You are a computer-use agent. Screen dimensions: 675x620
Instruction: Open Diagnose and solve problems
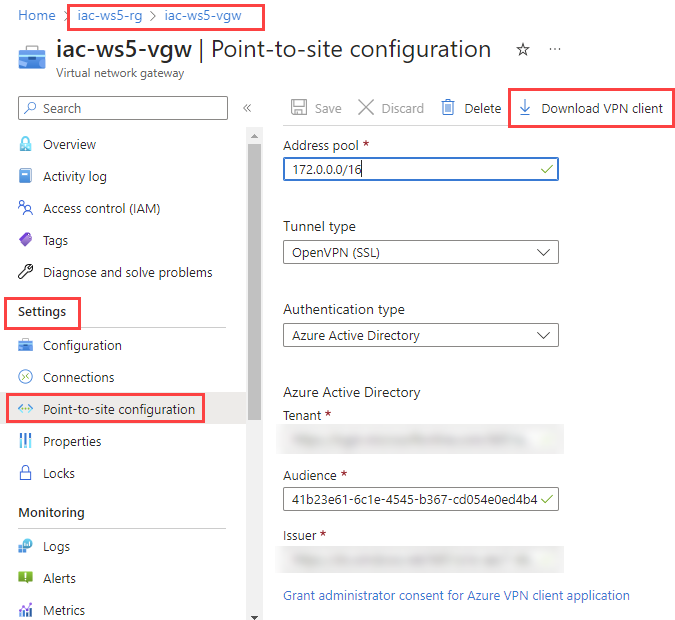128,273
